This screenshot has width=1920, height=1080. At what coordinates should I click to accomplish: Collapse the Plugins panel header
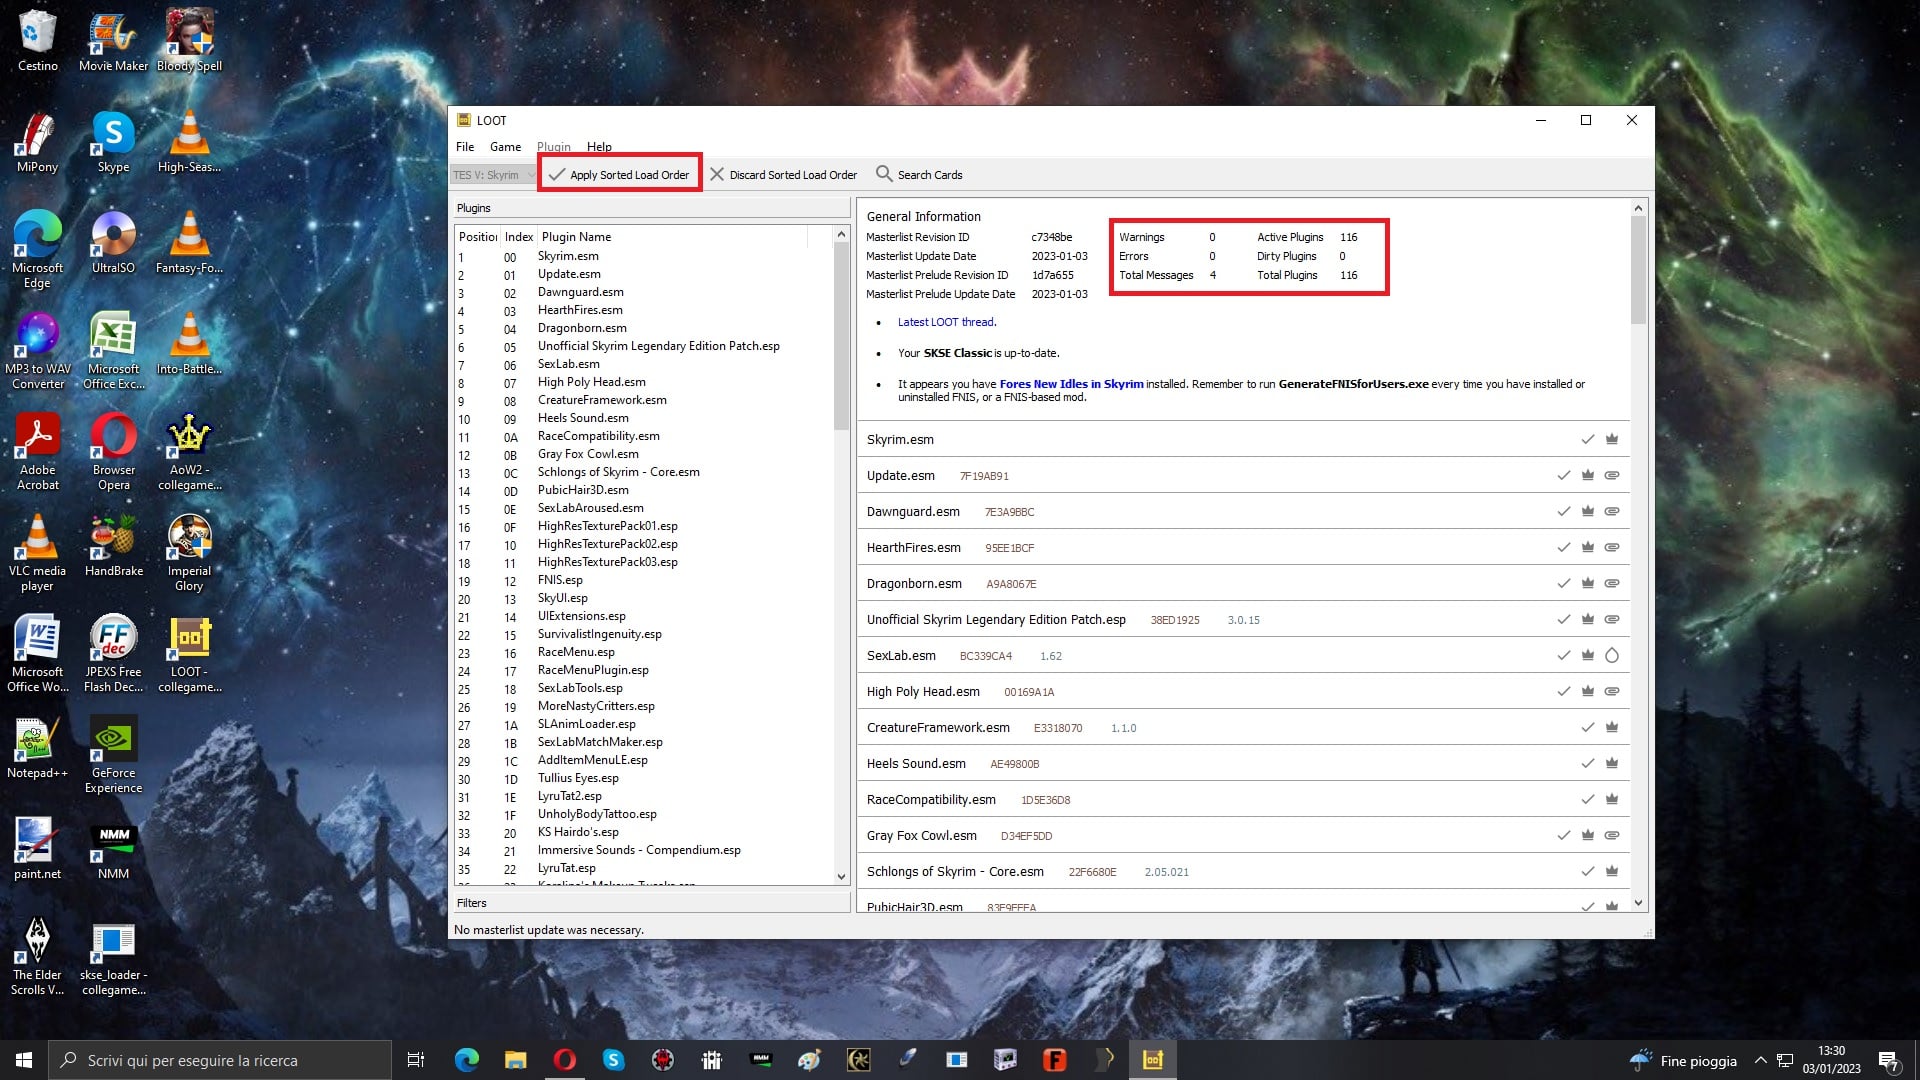click(x=651, y=208)
